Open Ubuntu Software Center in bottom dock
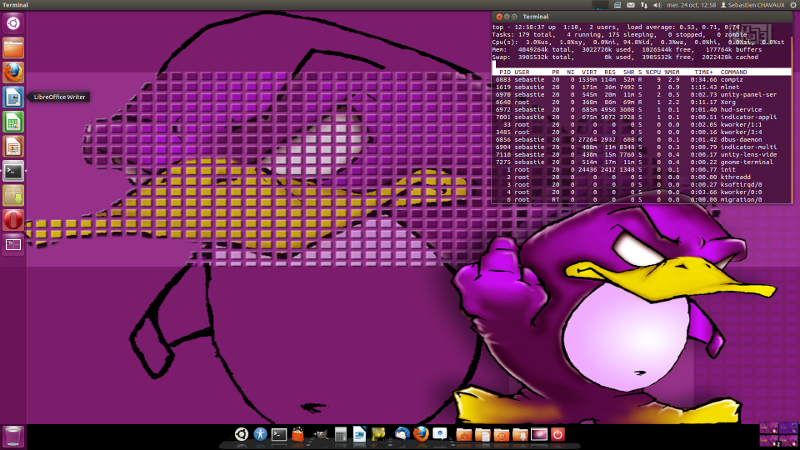 (x=298, y=434)
